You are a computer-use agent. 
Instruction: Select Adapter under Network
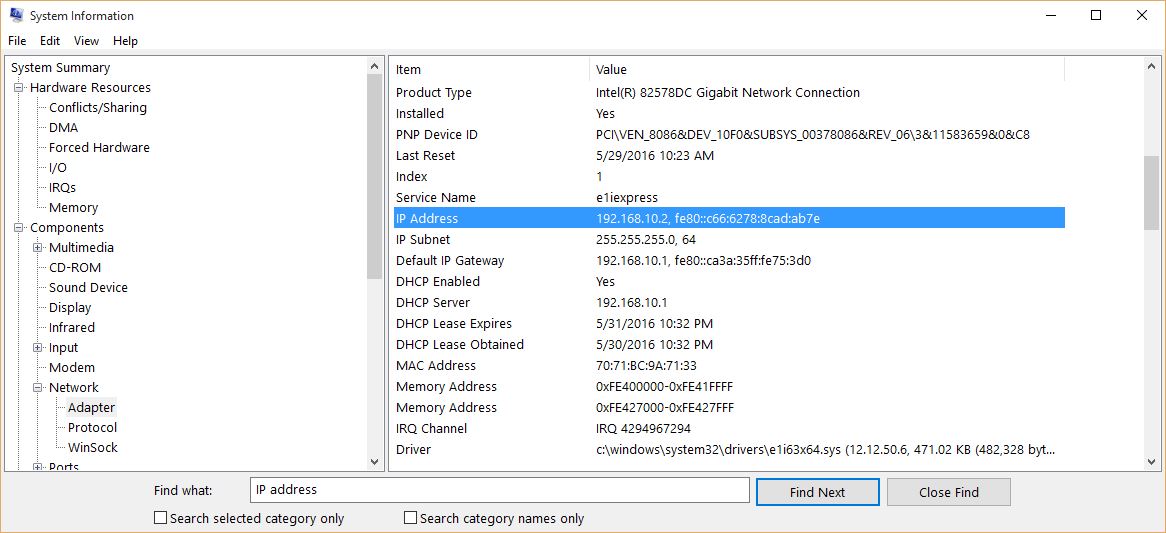click(x=91, y=407)
